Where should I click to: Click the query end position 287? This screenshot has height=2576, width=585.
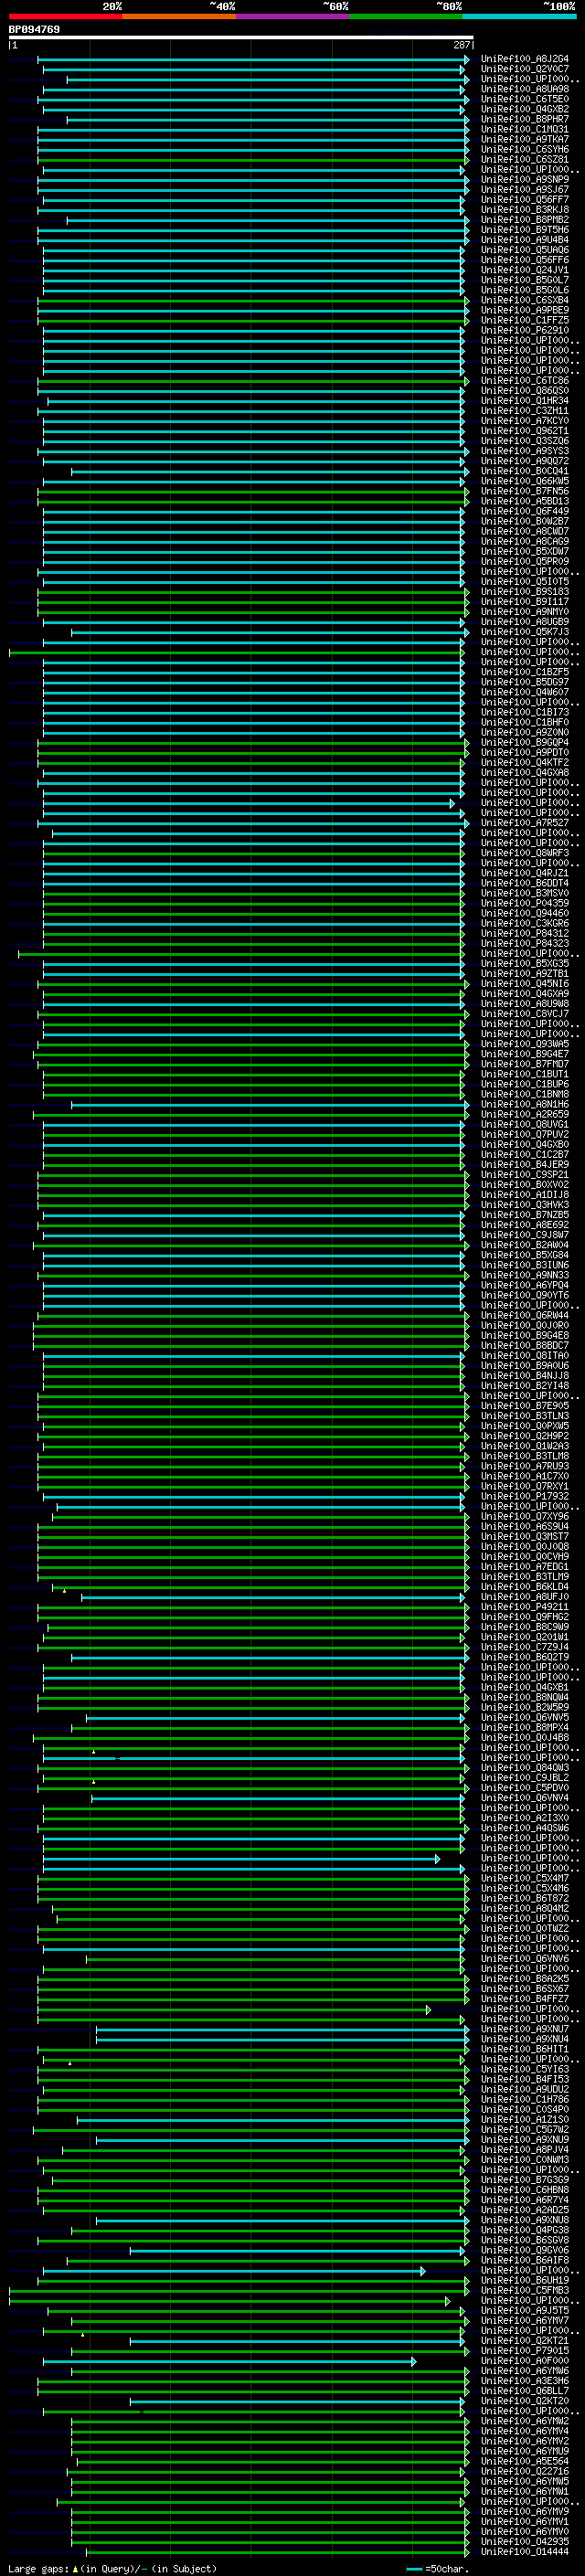(x=462, y=45)
